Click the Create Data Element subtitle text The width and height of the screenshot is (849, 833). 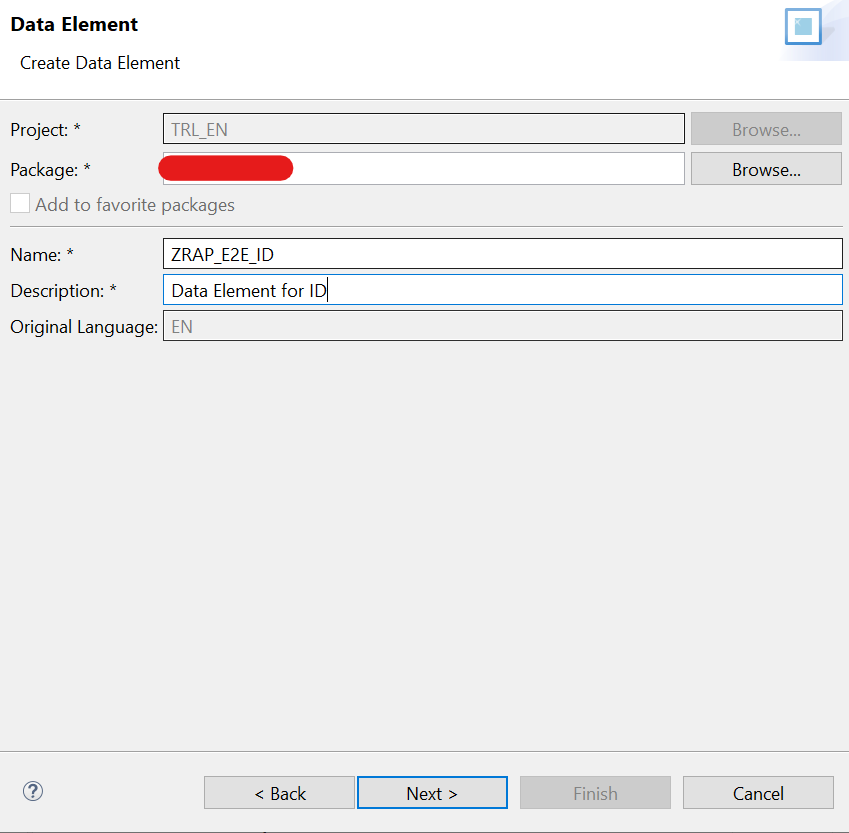[100, 63]
